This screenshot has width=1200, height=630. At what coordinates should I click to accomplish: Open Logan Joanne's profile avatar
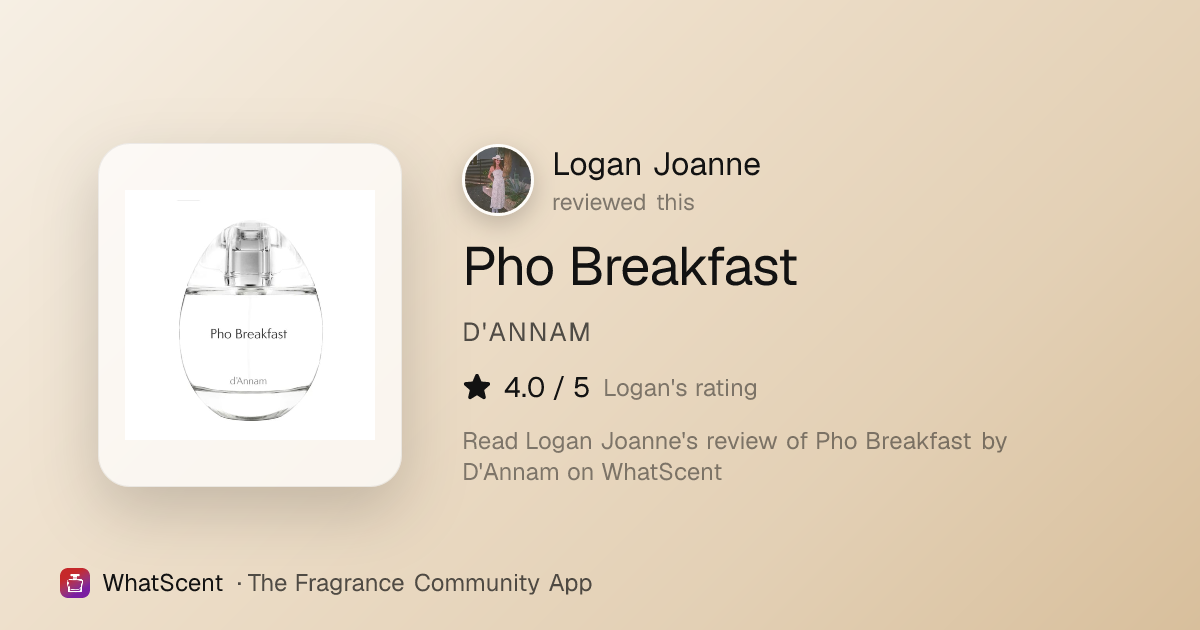(x=498, y=180)
